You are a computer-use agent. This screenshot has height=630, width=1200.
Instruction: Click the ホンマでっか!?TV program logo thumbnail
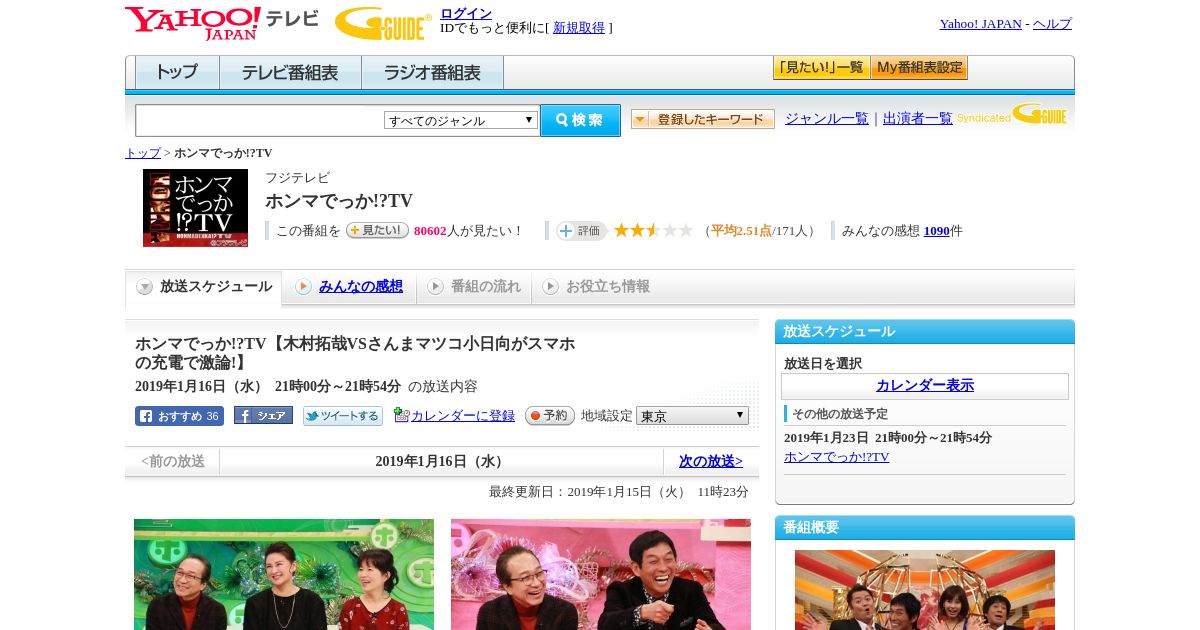(x=195, y=208)
